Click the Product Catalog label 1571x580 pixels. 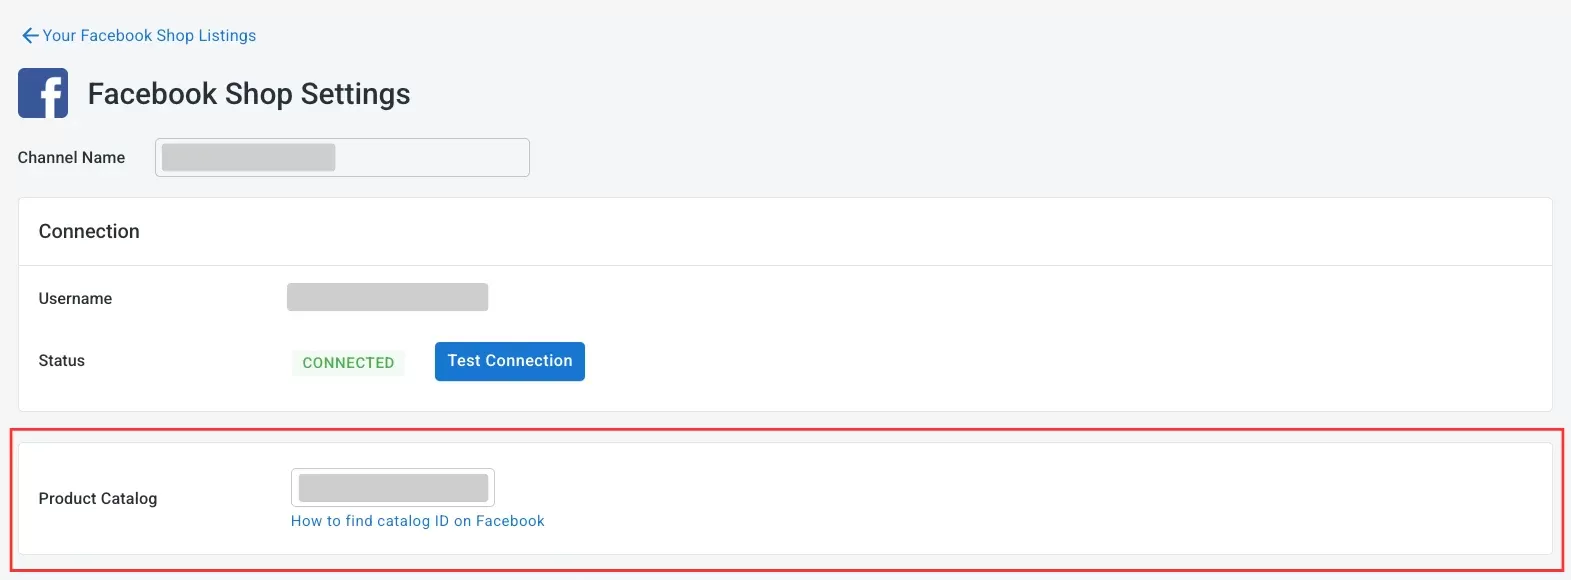coord(98,499)
